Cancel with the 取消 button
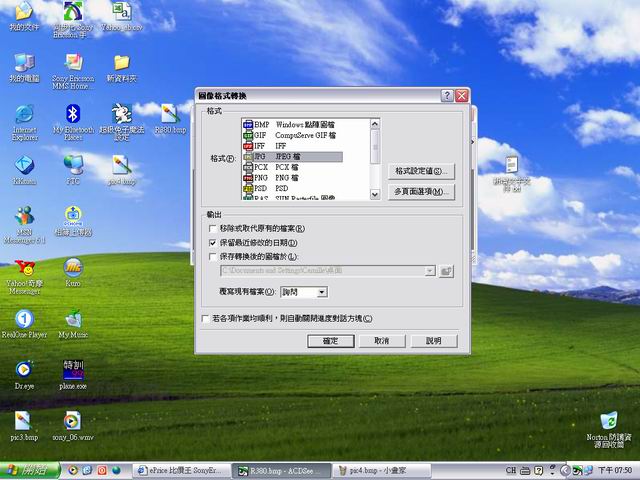 (382, 341)
